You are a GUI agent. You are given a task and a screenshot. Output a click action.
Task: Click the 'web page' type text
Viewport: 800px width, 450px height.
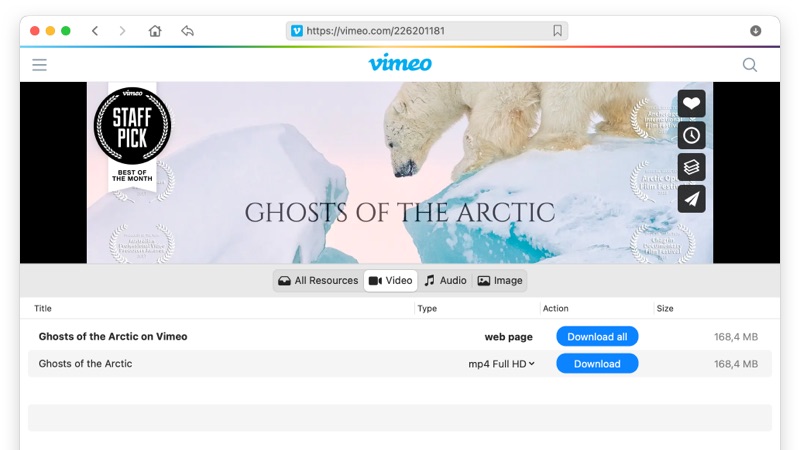[x=508, y=337]
